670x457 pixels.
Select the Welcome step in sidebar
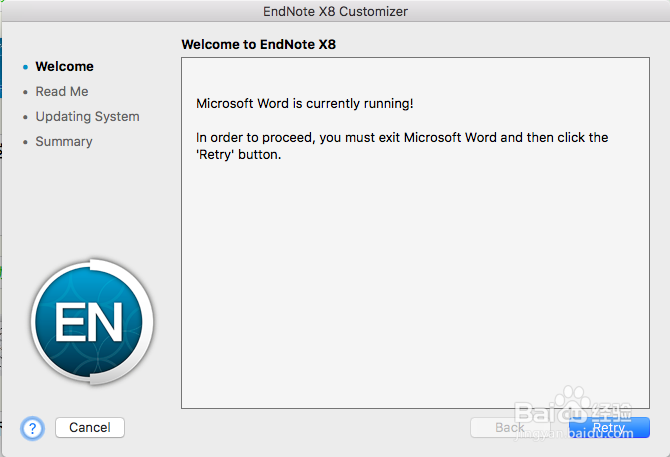65,67
